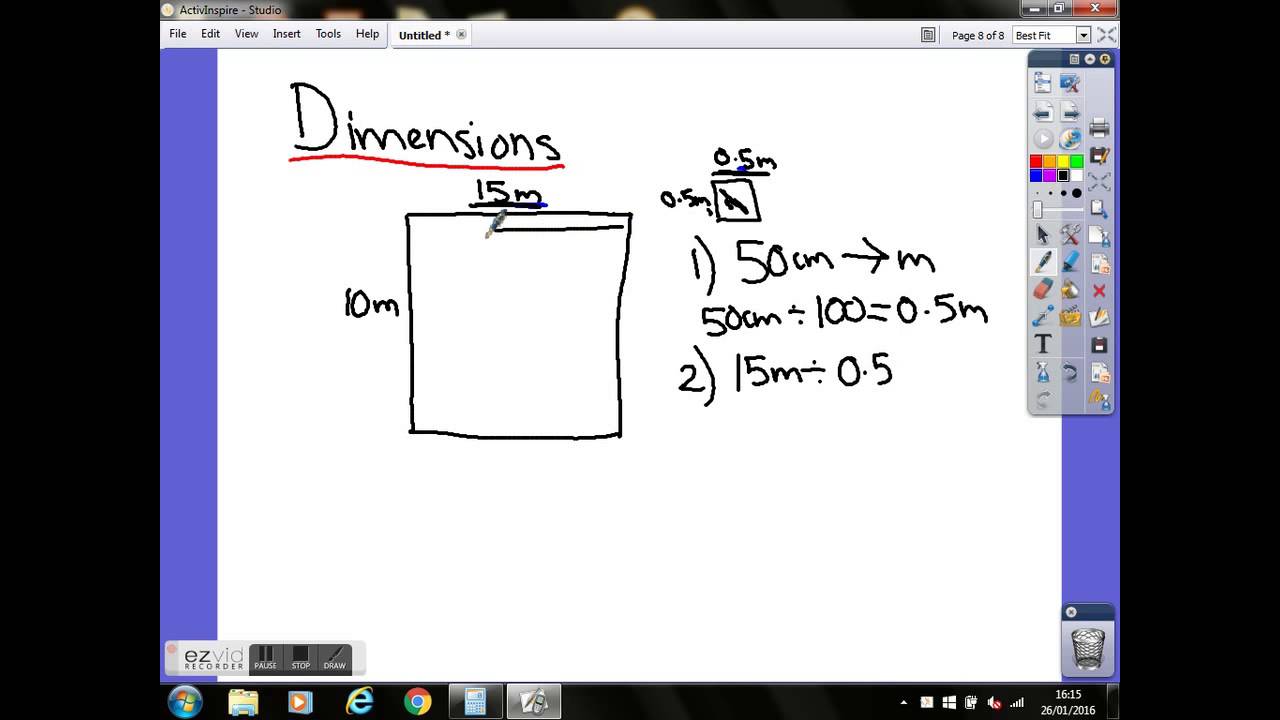Choose the Select arrow tool
Screen dimensions: 1280x720
(1042, 235)
